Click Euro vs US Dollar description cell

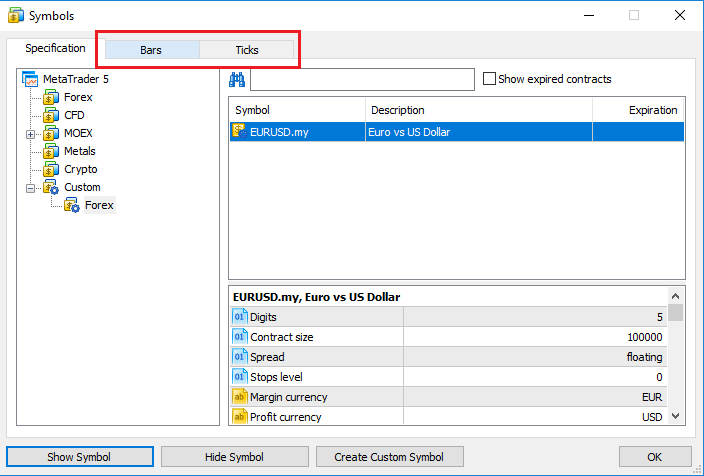[x=479, y=132]
